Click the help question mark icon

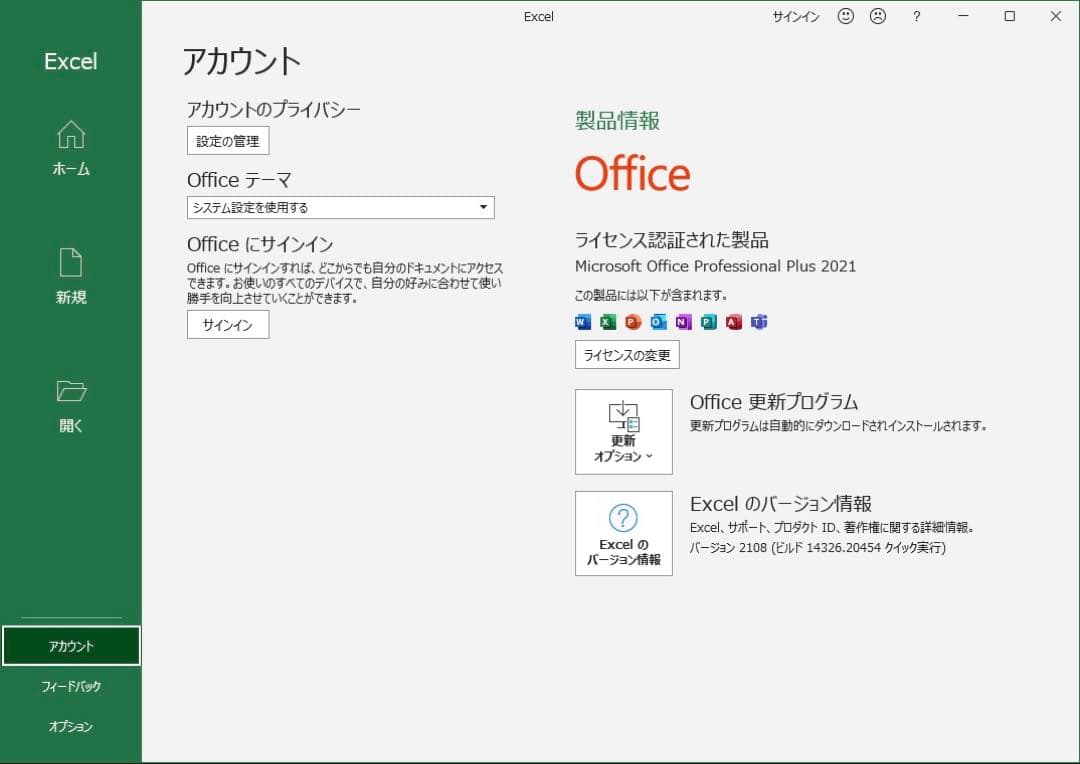pos(916,16)
